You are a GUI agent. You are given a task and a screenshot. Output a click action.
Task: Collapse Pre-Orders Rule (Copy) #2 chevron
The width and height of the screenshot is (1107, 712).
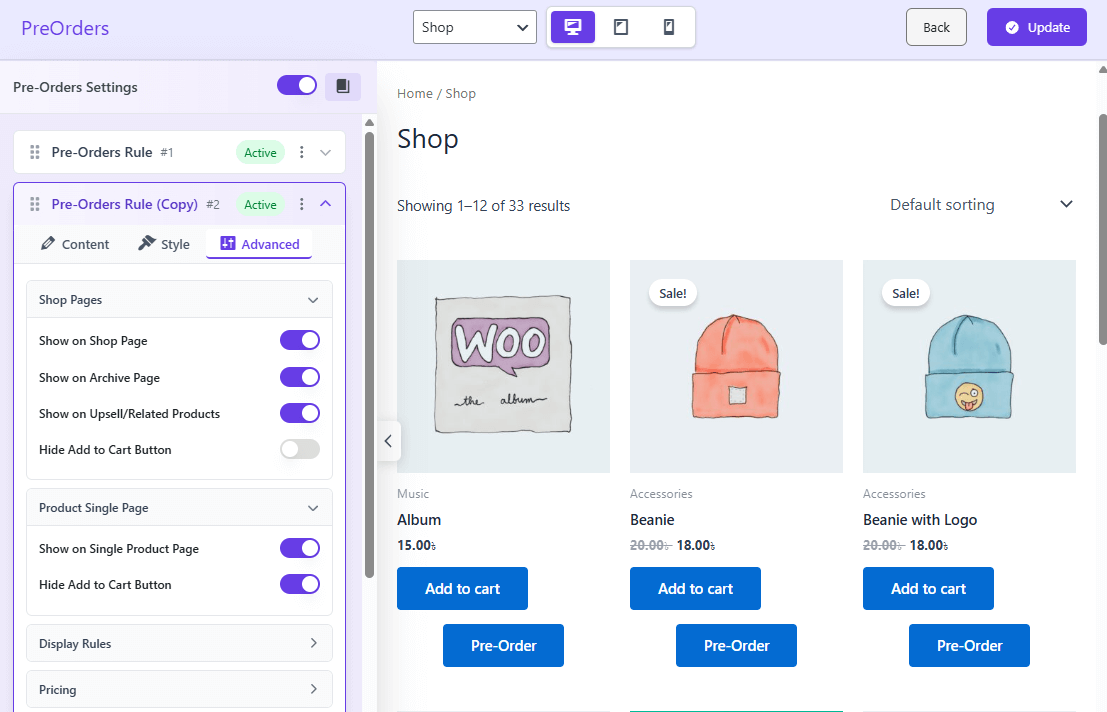[x=325, y=203]
